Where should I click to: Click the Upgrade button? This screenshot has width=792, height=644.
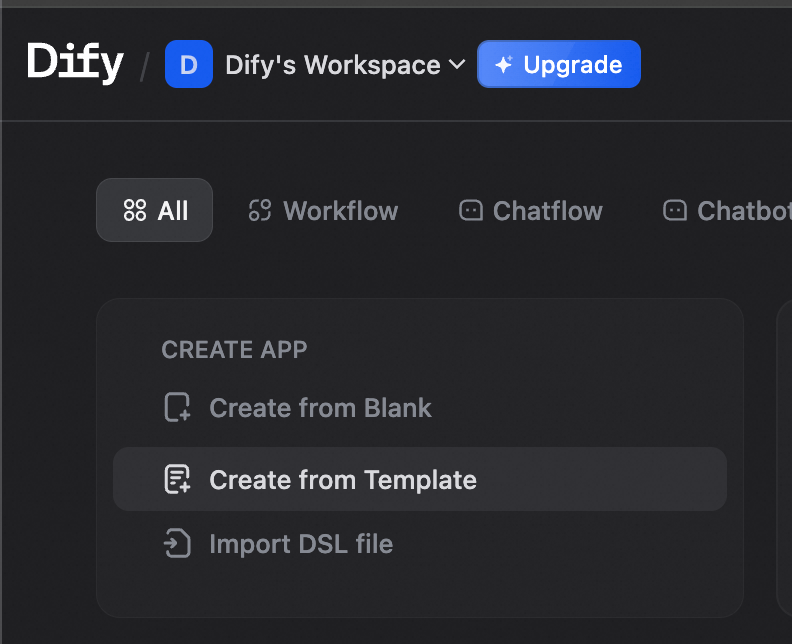(559, 64)
